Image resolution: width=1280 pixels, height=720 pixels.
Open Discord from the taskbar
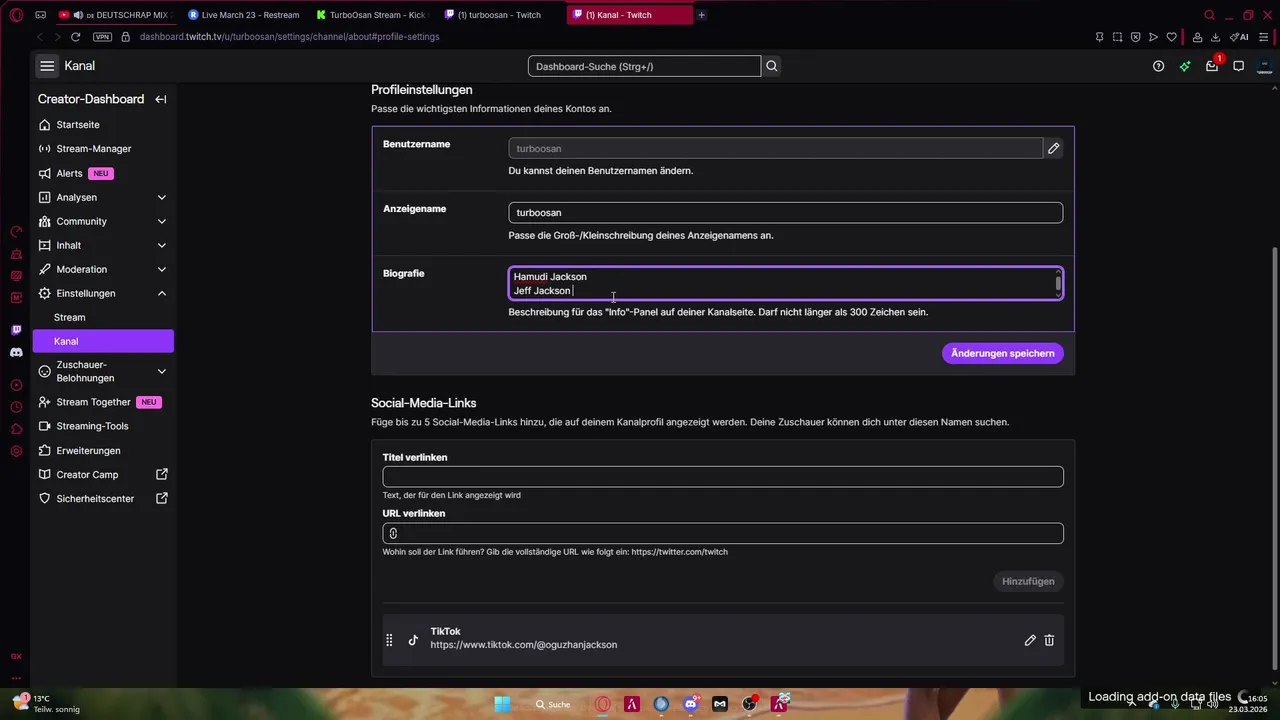coord(690,704)
